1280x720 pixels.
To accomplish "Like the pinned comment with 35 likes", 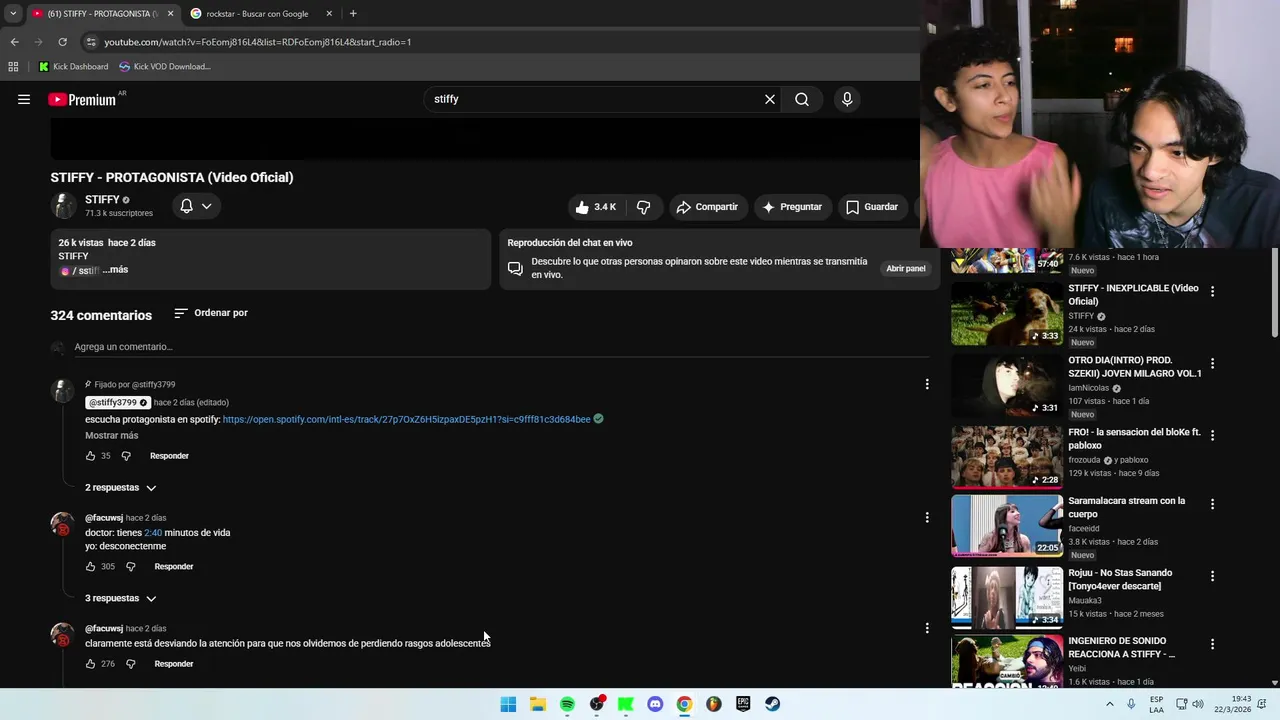I will tap(91, 456).
